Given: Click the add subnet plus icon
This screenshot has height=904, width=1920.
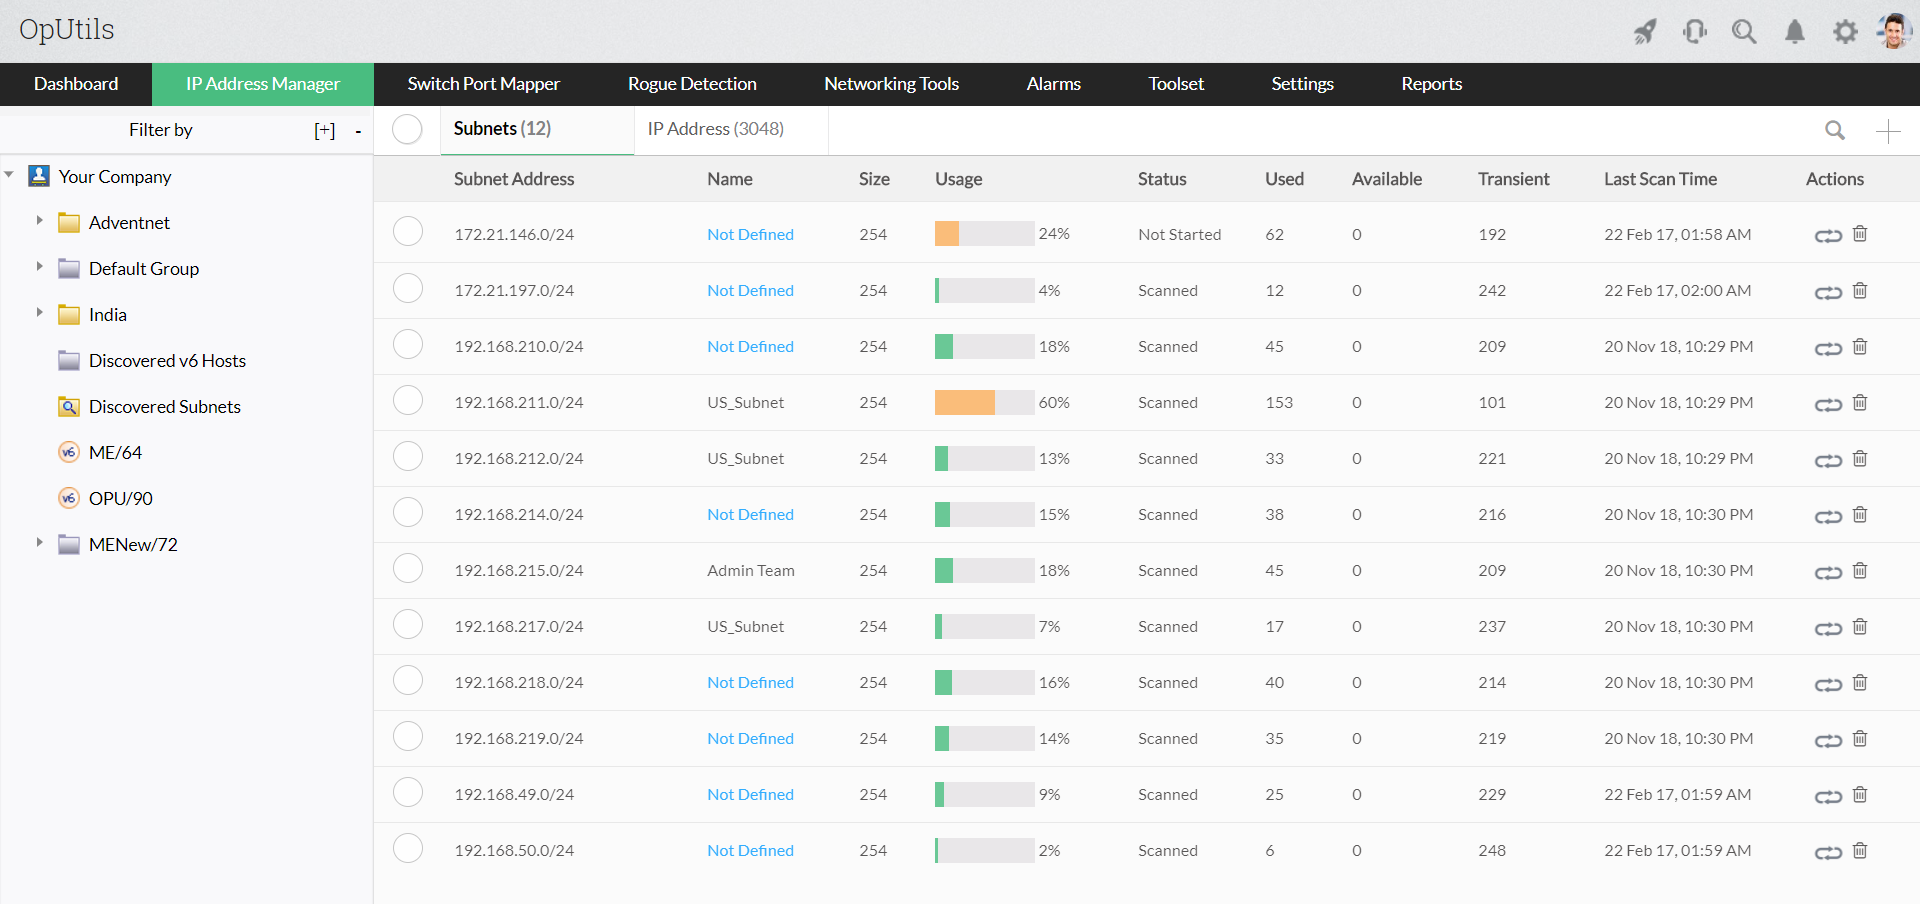Looking at the screenshot, I should (x=1887, y=131).
